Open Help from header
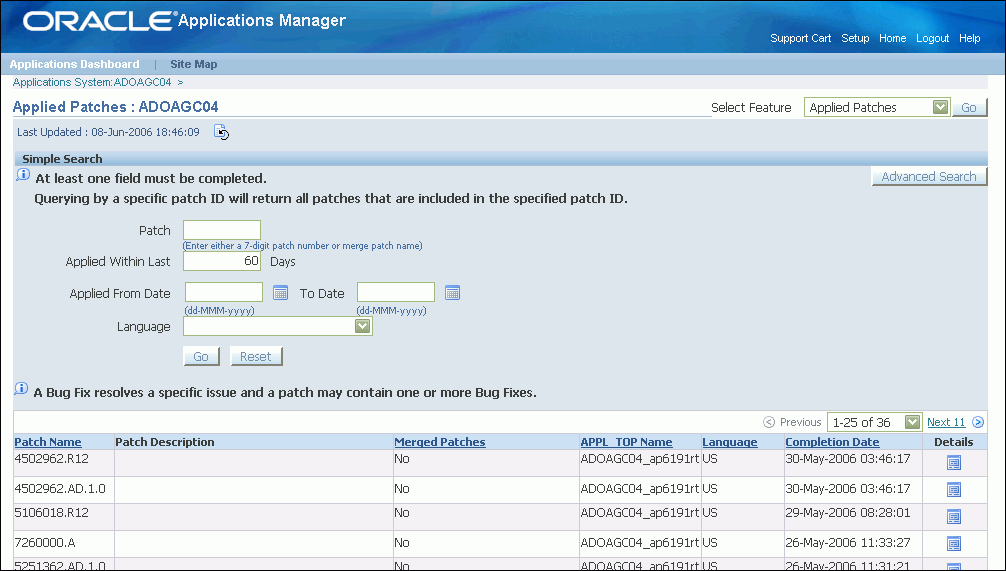The image size is (1006, 571). [969, 38]
